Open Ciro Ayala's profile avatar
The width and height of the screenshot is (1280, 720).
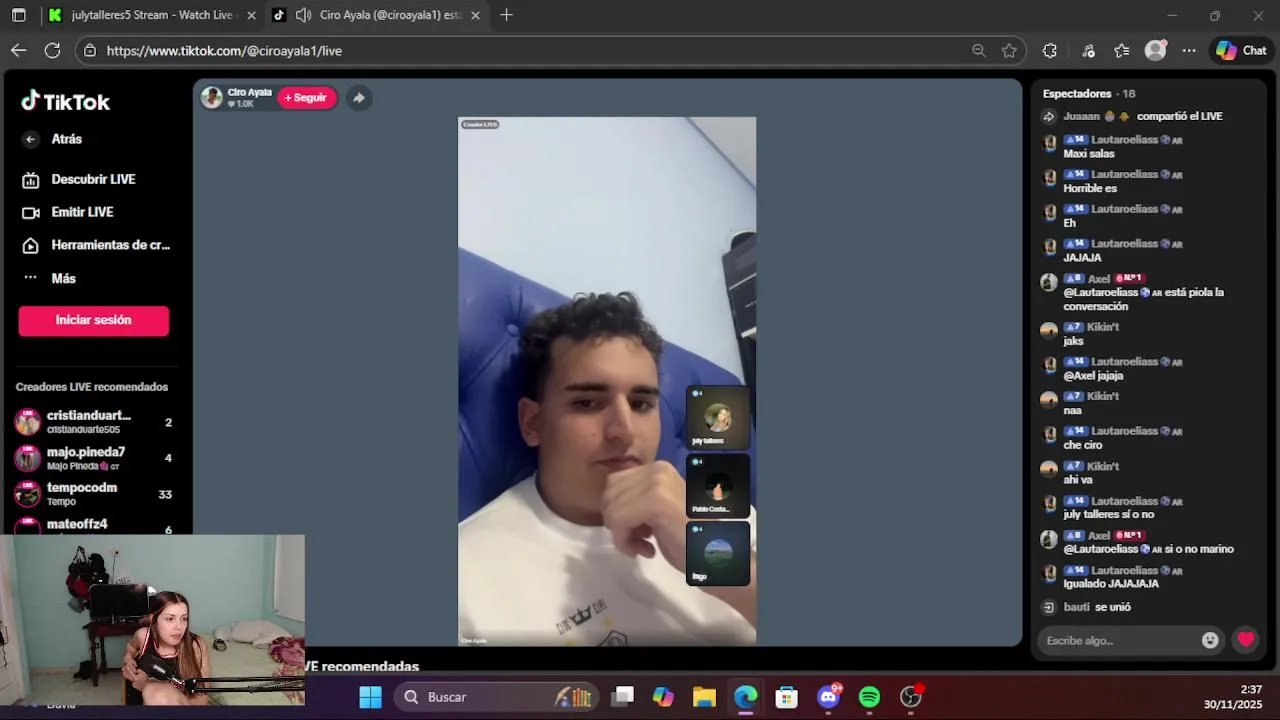(x=211, y=97)
